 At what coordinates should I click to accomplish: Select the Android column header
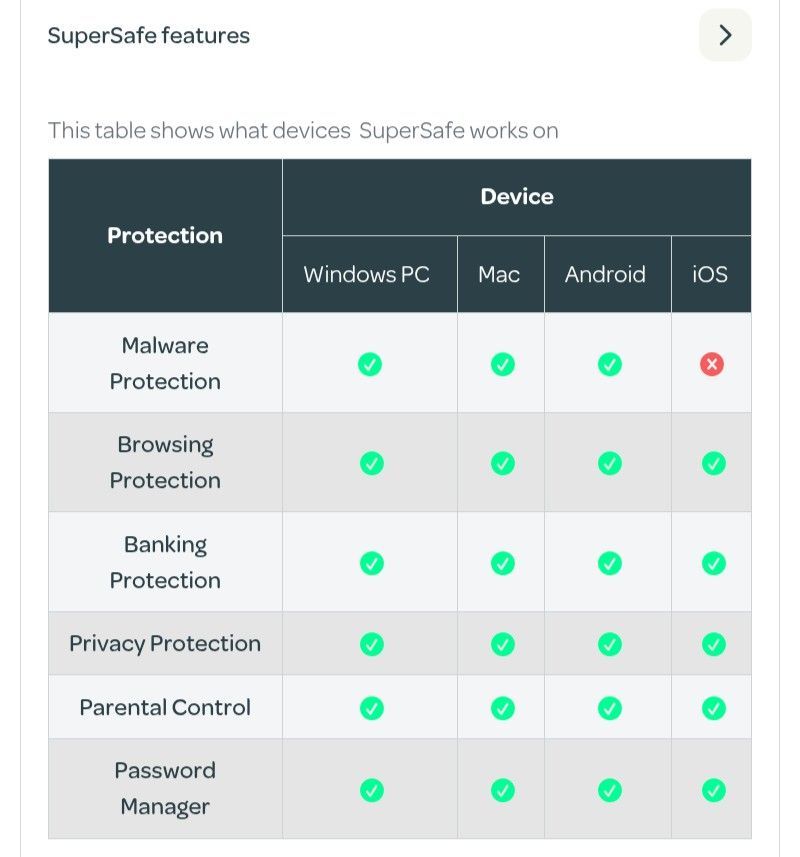point(605,274)
